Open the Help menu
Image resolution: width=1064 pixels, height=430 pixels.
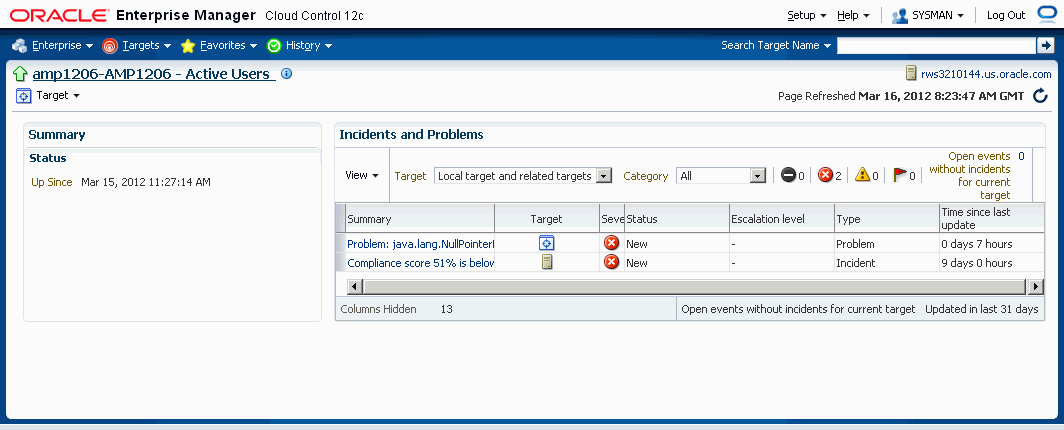coord(854,15)
